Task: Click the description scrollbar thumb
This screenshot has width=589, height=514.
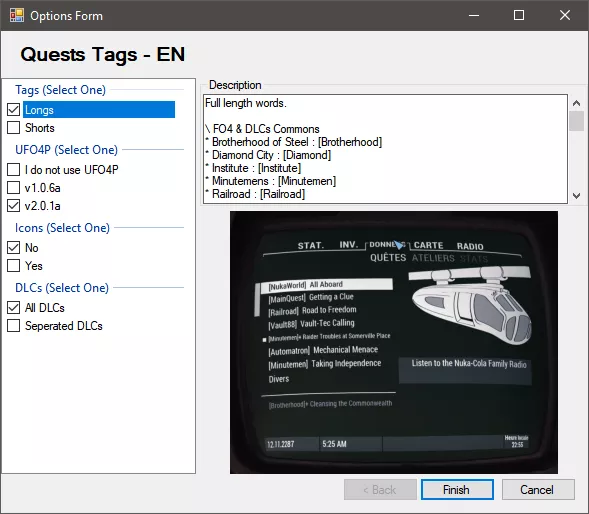Action: coord(576,121)
